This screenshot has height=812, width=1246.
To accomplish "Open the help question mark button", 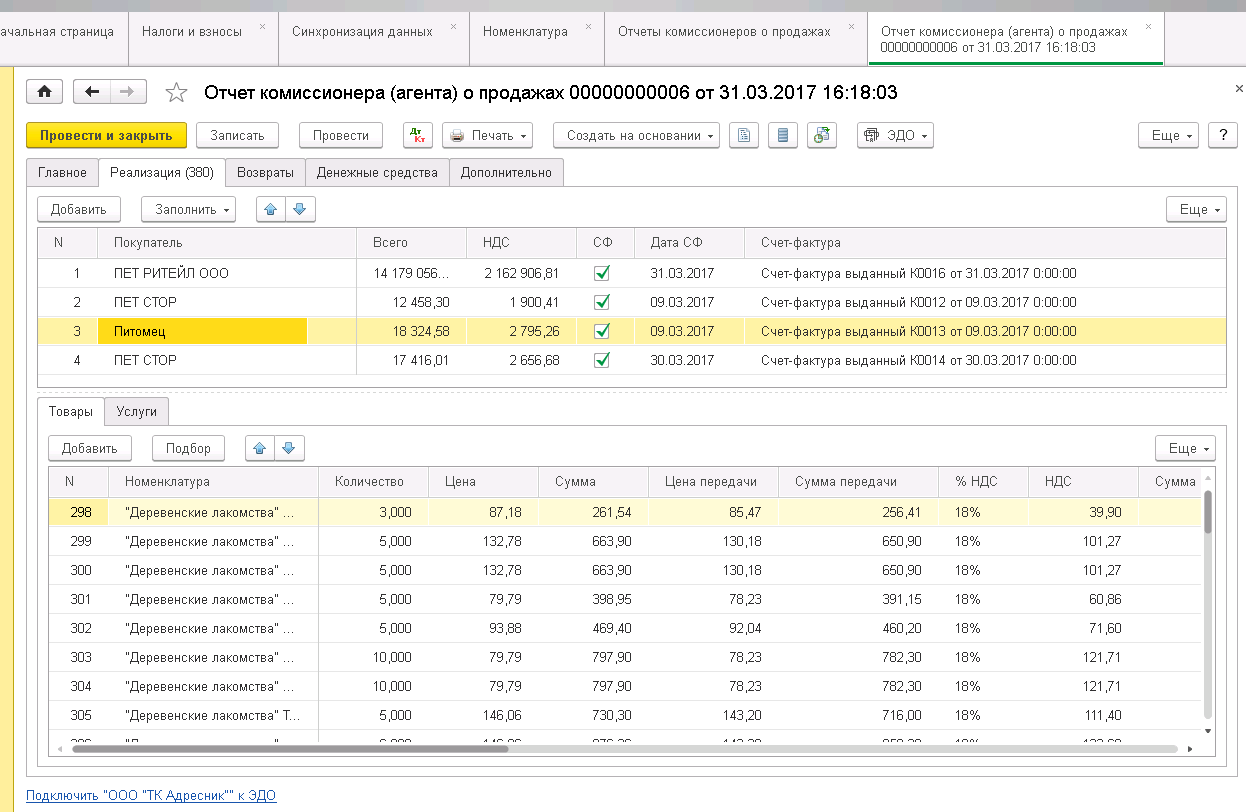I will (x=1222, y=136).
